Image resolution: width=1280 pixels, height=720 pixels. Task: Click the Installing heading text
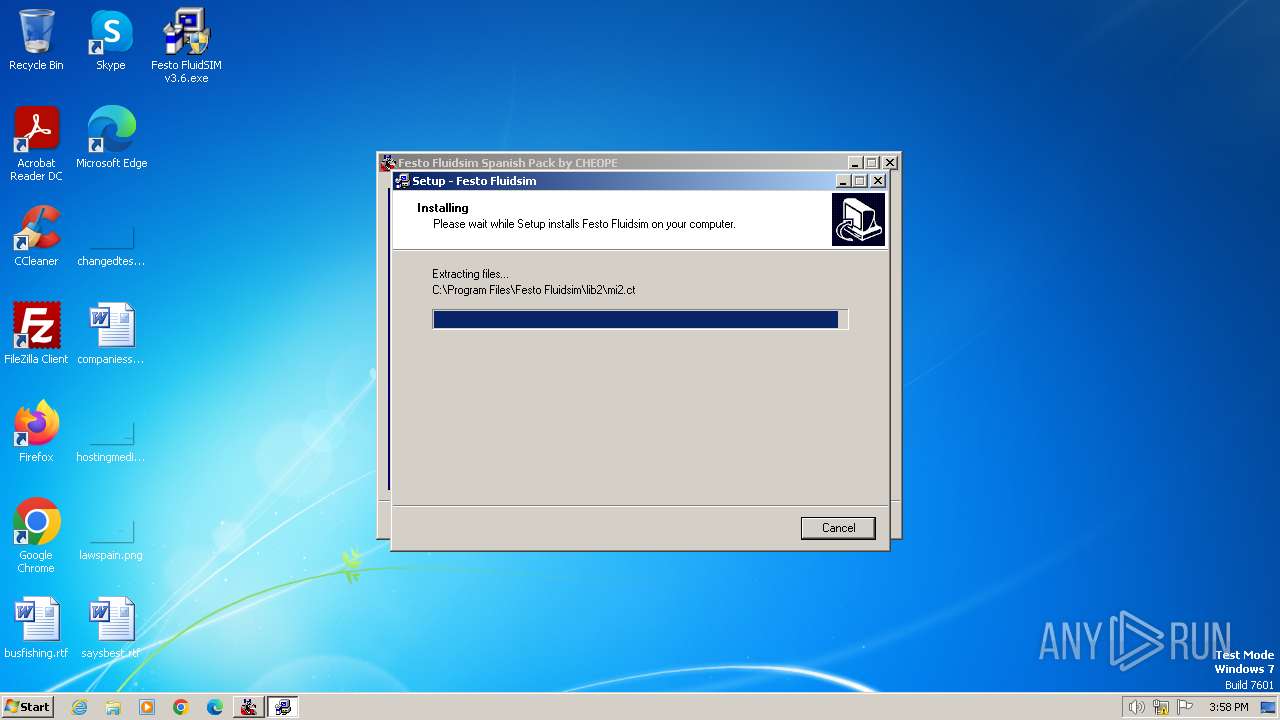tap(443, 208)
